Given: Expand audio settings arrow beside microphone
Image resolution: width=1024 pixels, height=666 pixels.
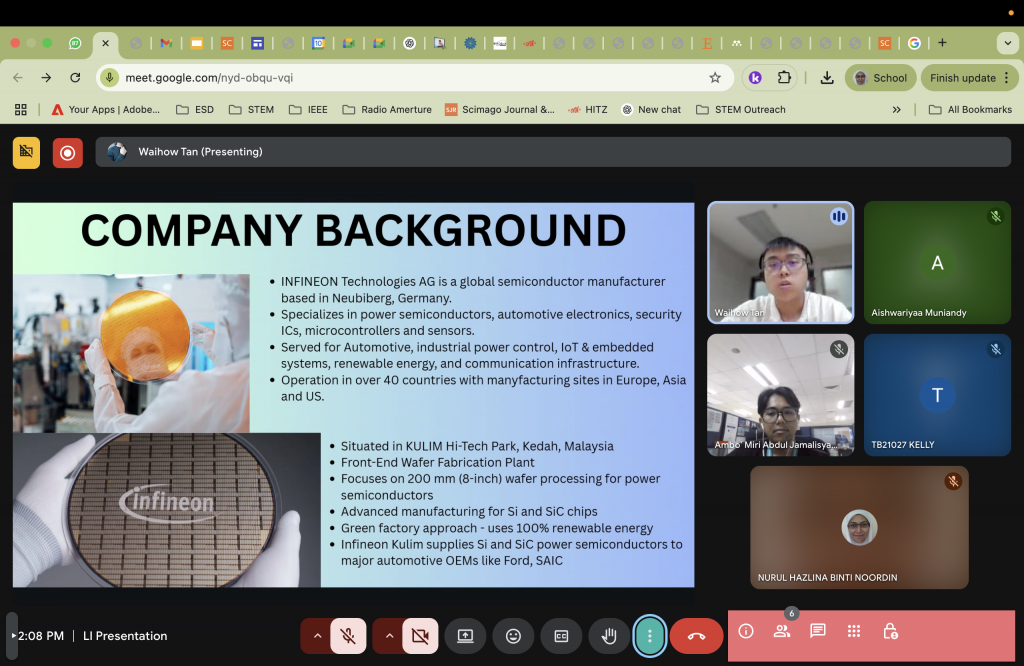Looking at the screenshot, I should click(x=317, y=635).
